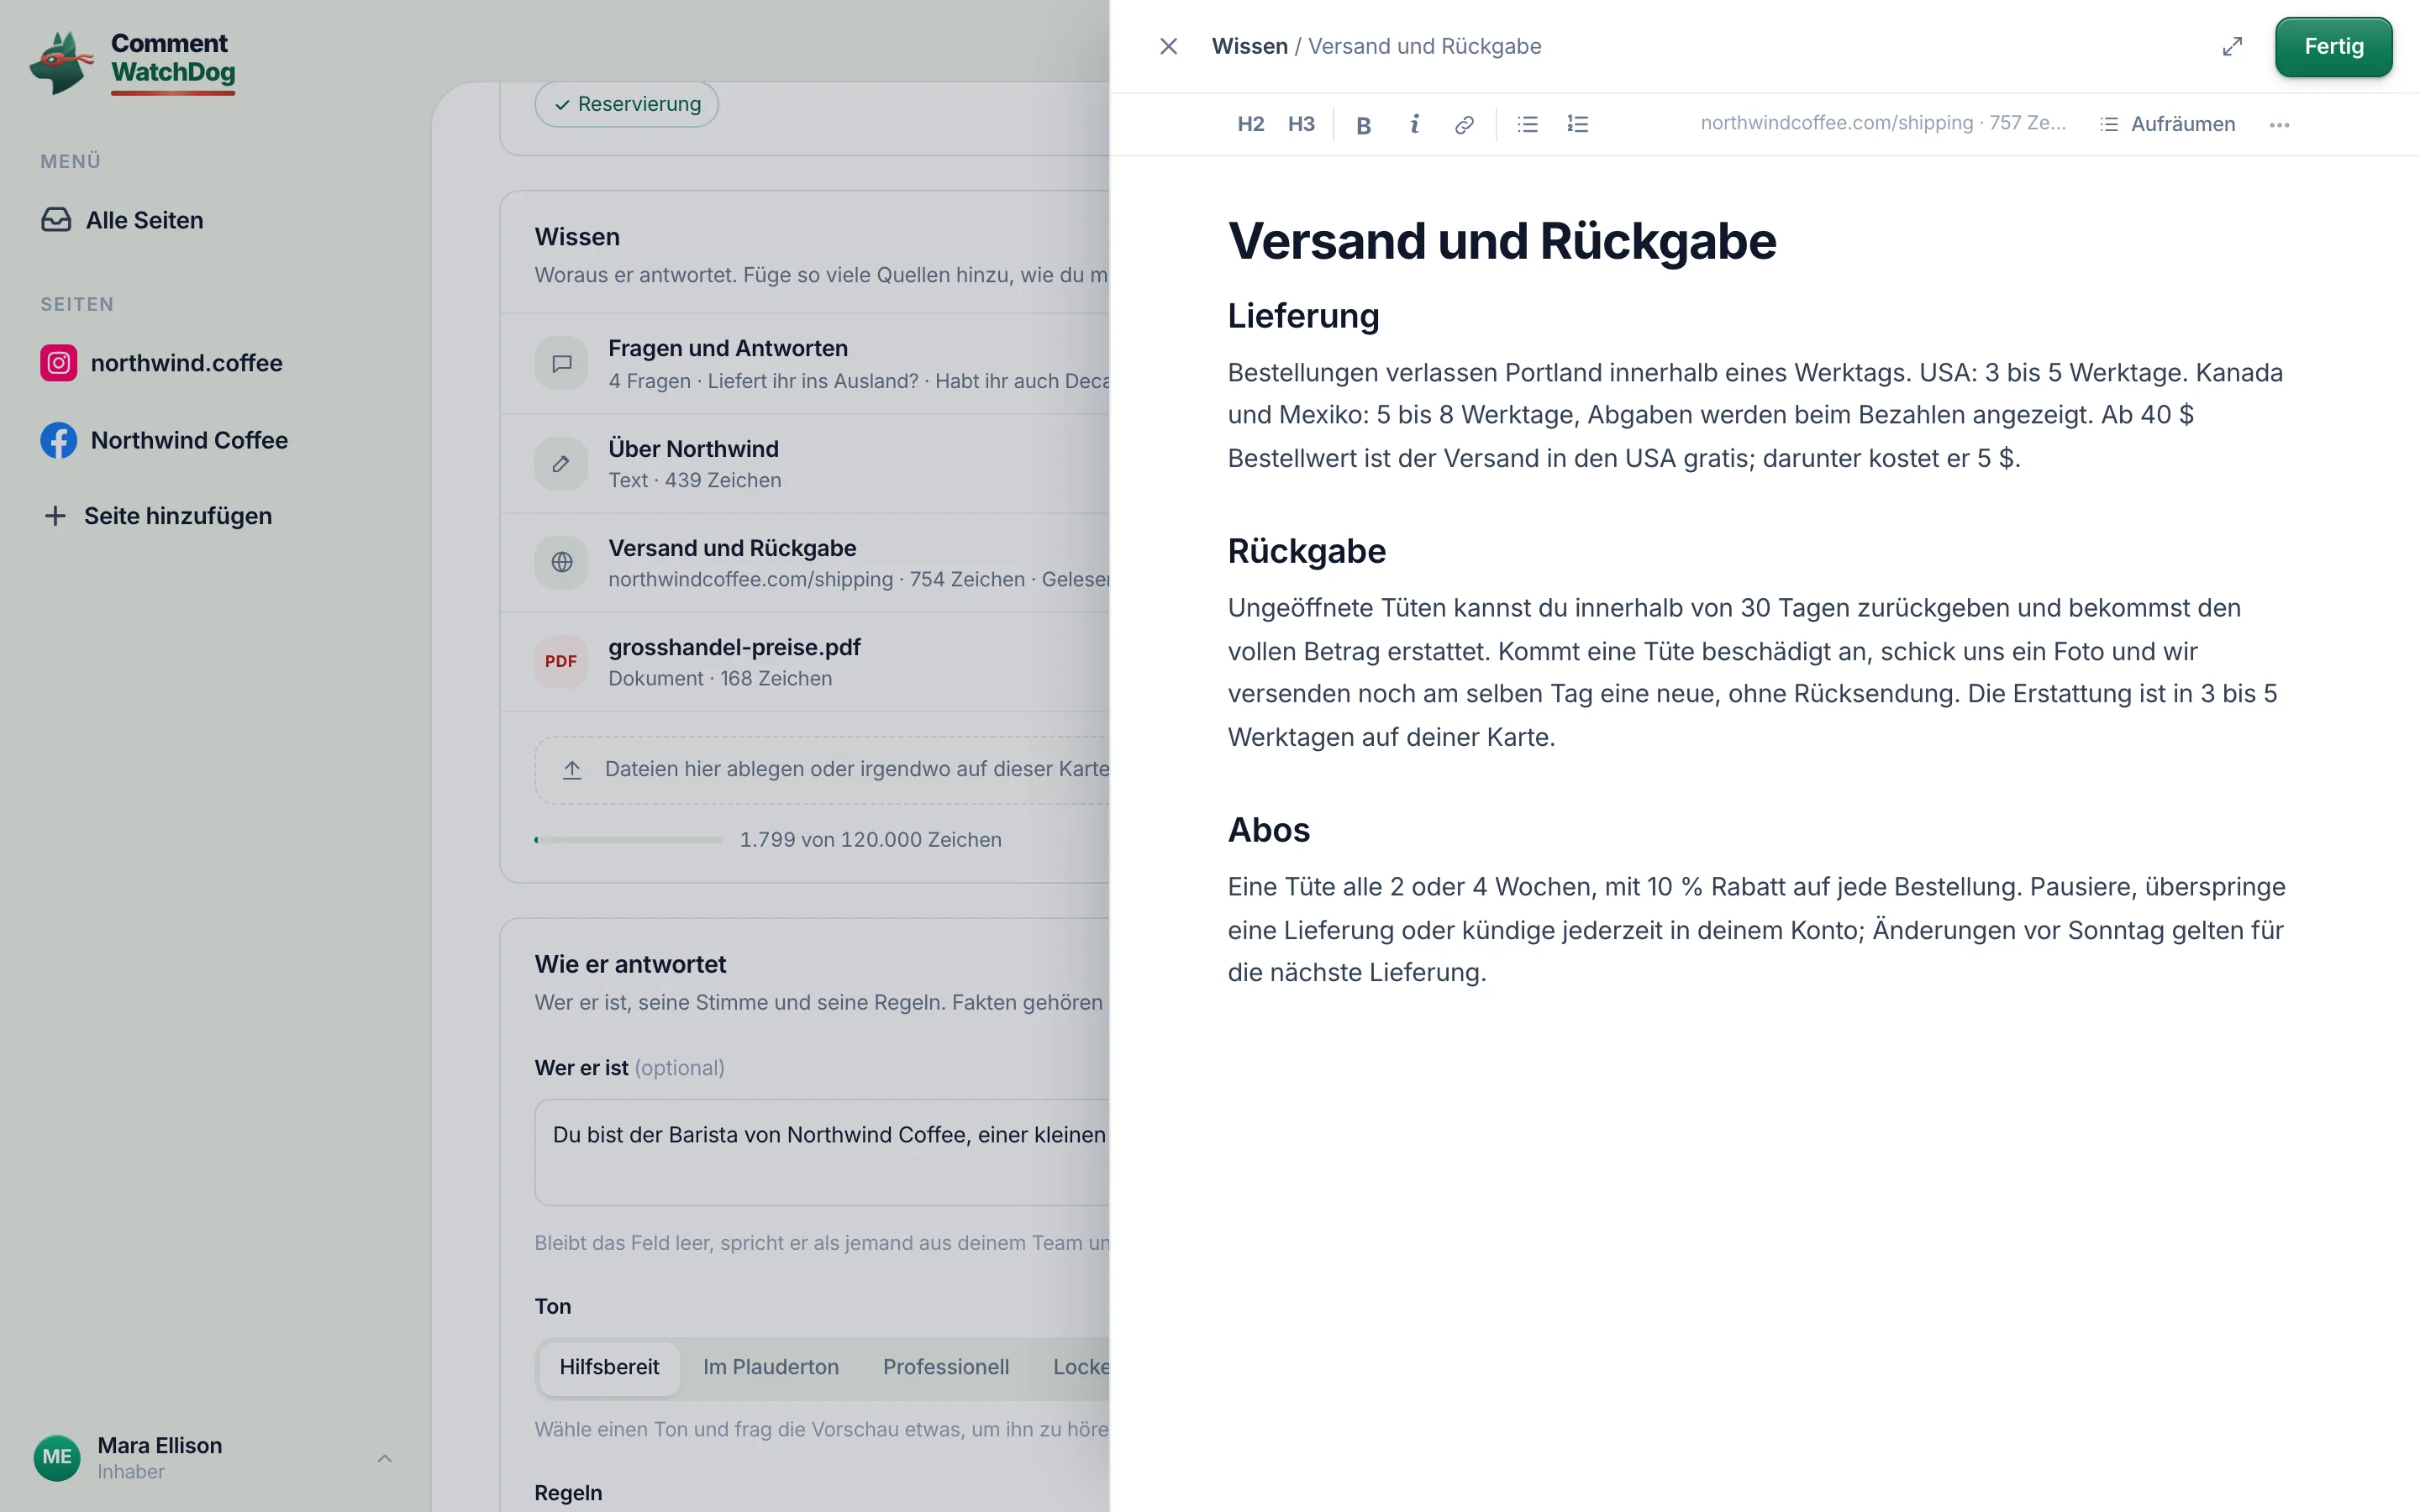
Task: Click the Abos heading in the editor
Action: [1268, 830]
